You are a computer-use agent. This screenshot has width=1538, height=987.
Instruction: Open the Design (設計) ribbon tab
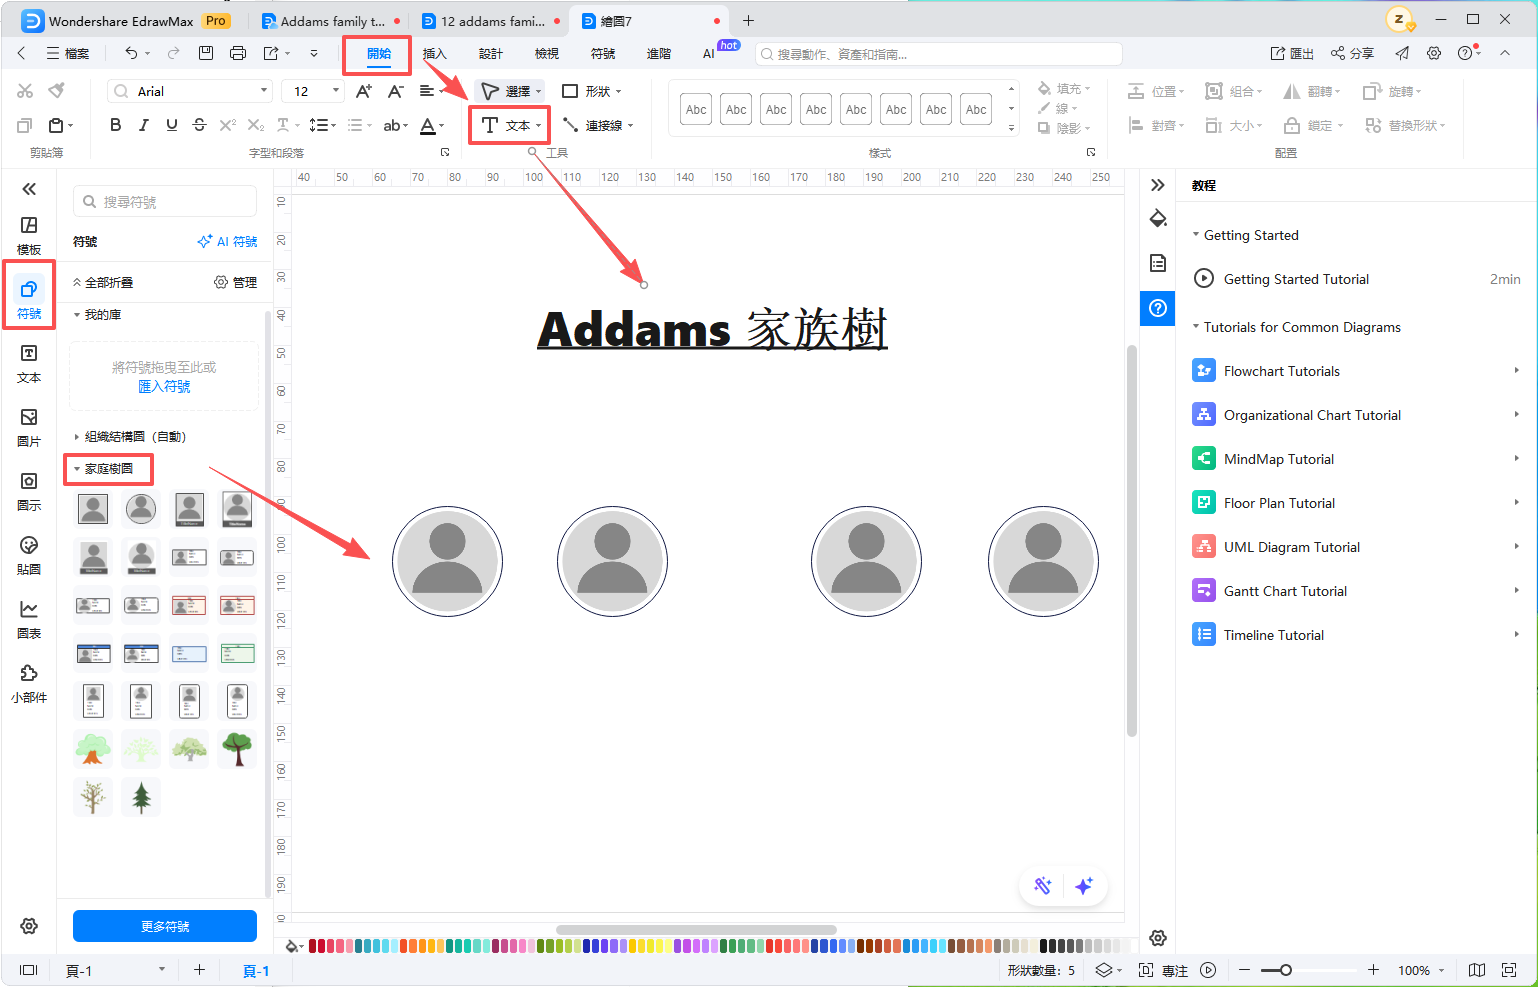[490, 53]
